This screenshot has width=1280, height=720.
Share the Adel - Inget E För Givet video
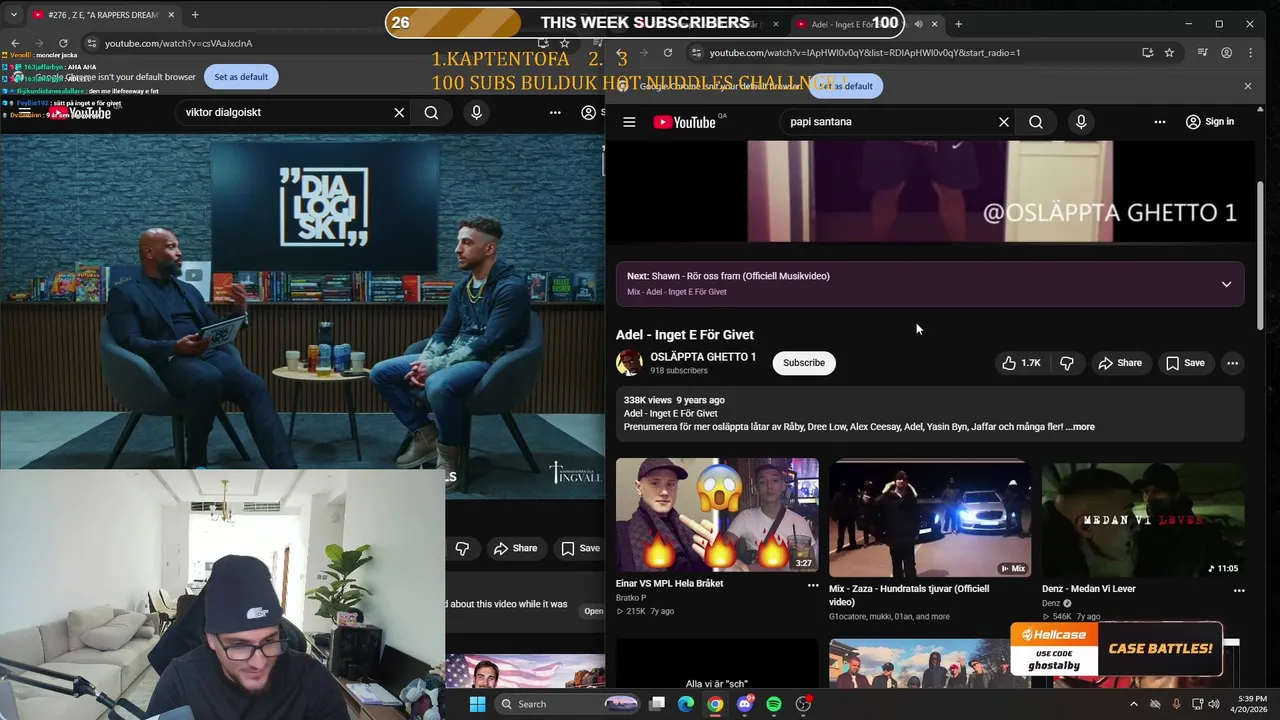(1119, 363)
